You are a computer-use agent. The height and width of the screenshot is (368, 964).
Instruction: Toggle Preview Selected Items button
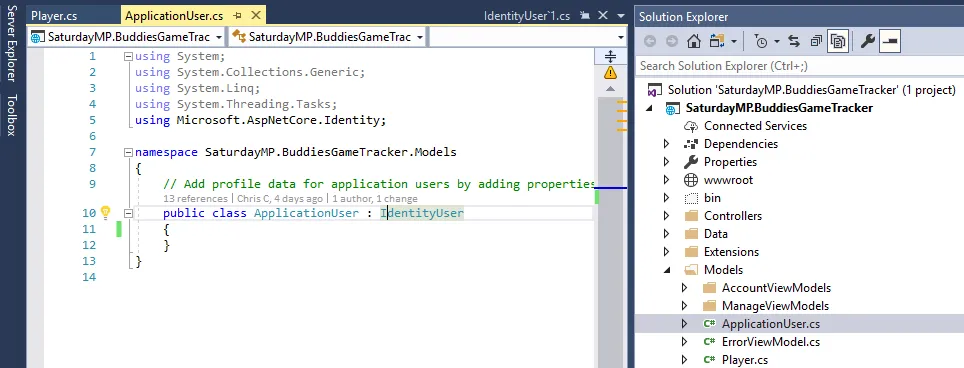click(890, 41)
